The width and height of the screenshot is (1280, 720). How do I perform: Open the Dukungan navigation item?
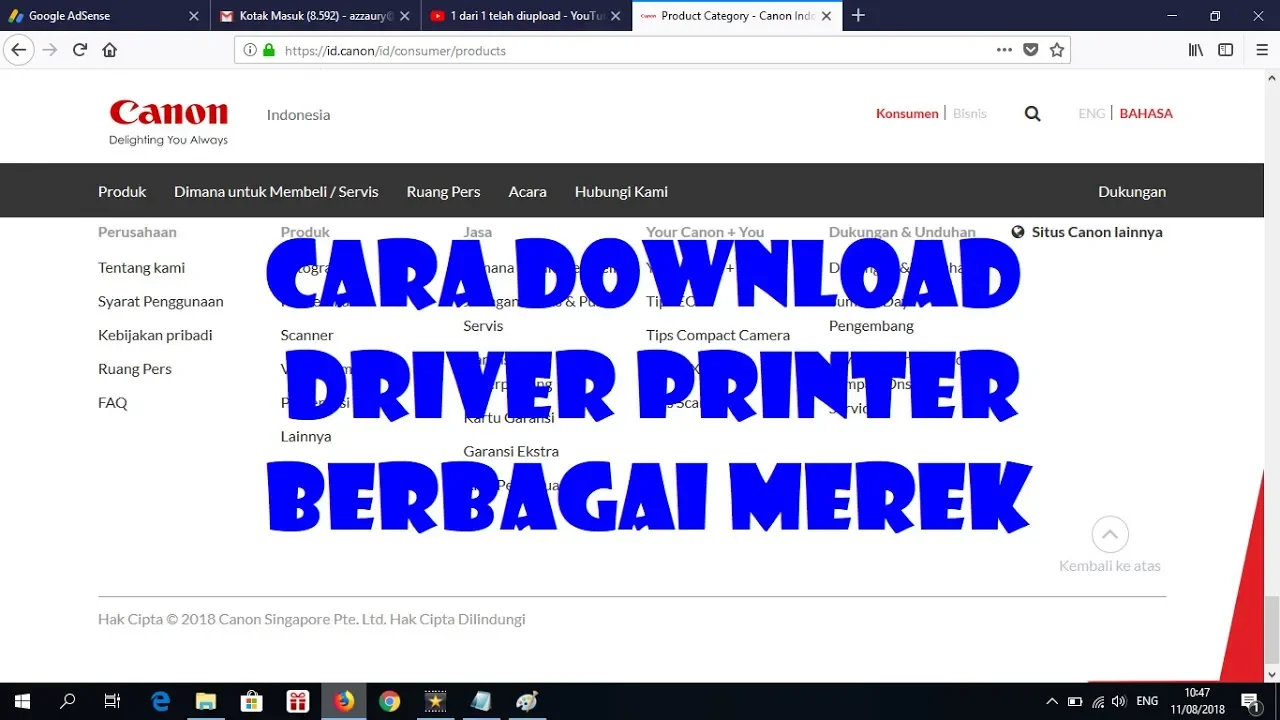click(1132, 191)
